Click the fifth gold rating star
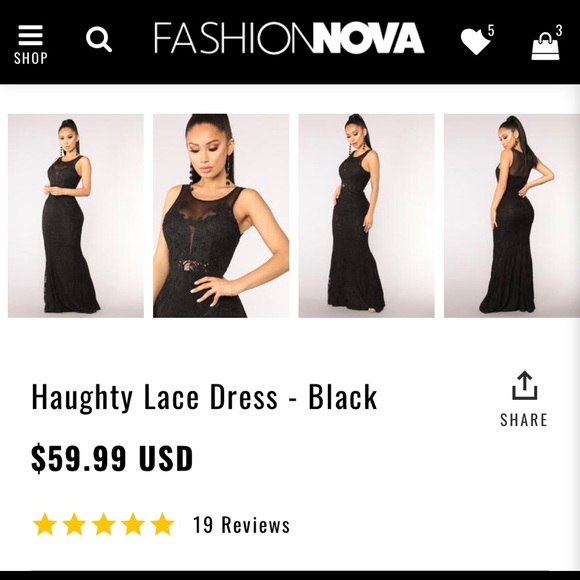The width and height of the screenshot is (580, 580). (162, 524)
